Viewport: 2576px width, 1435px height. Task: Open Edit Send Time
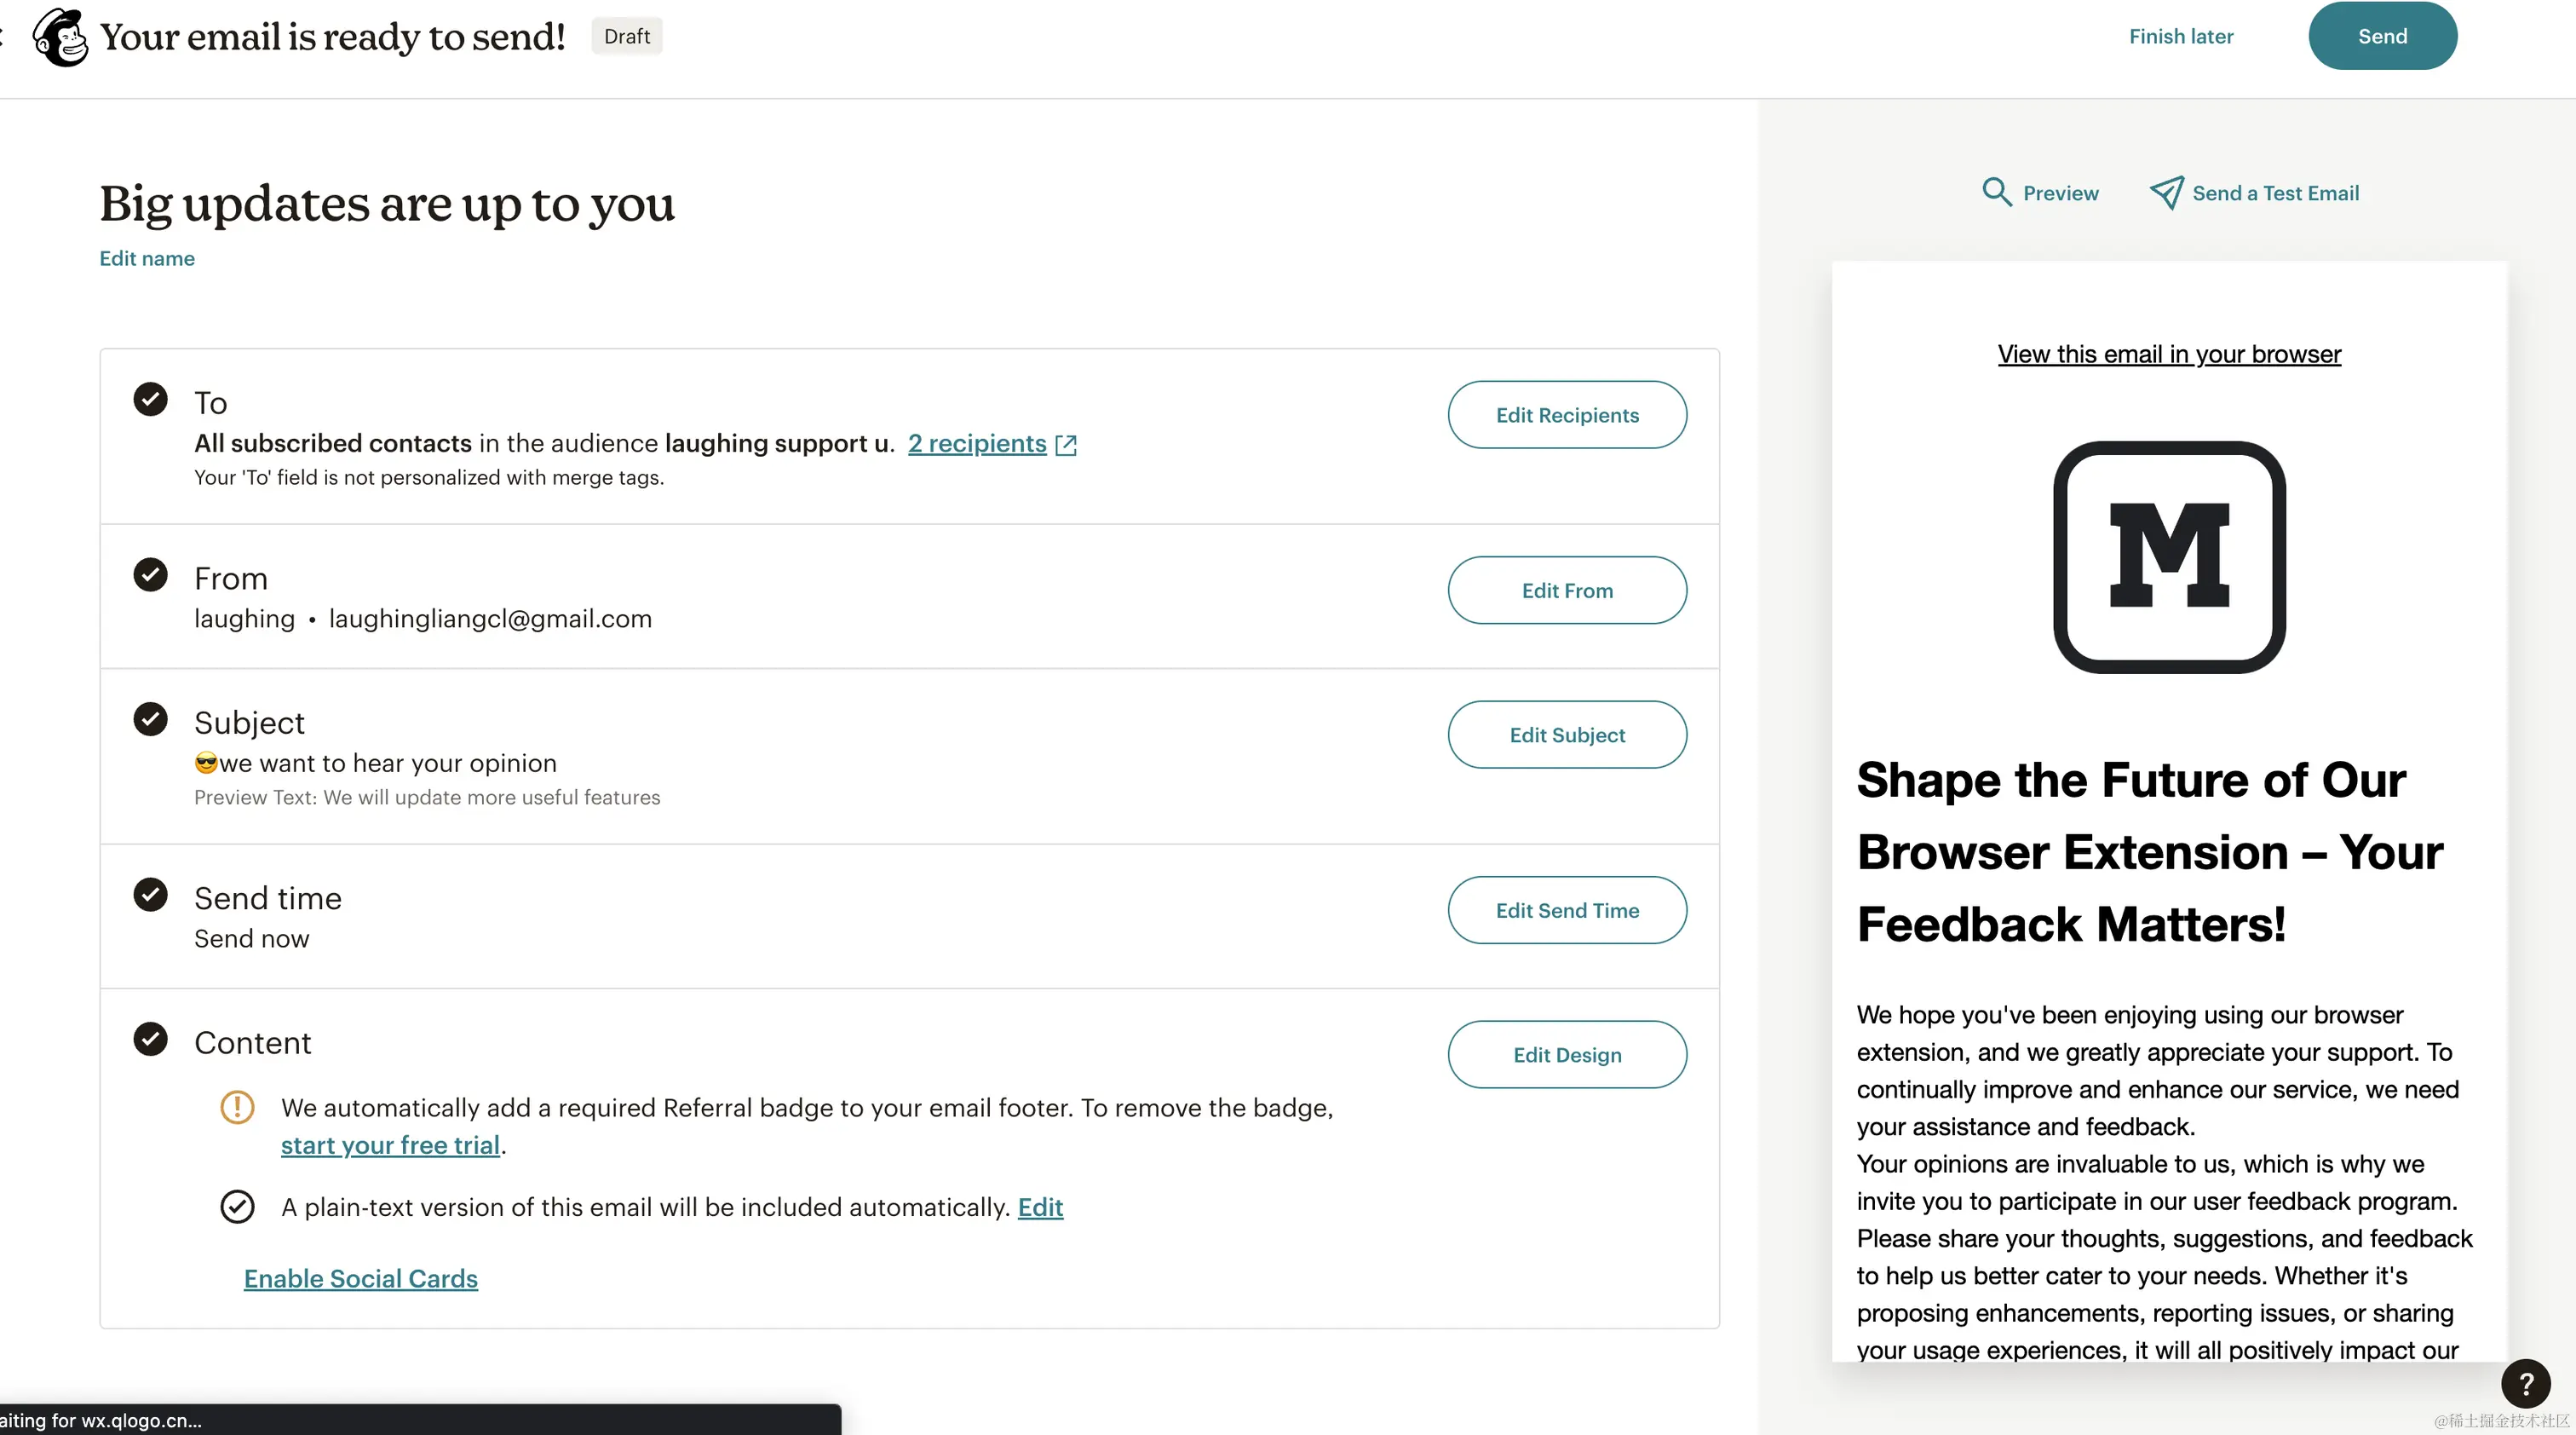pos(1567,910)
